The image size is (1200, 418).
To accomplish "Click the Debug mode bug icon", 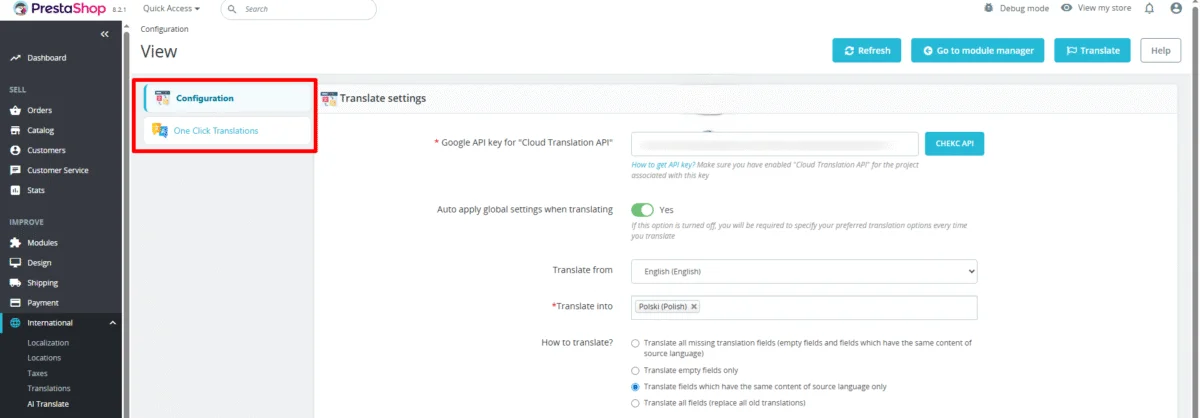I will pos(990,8).
